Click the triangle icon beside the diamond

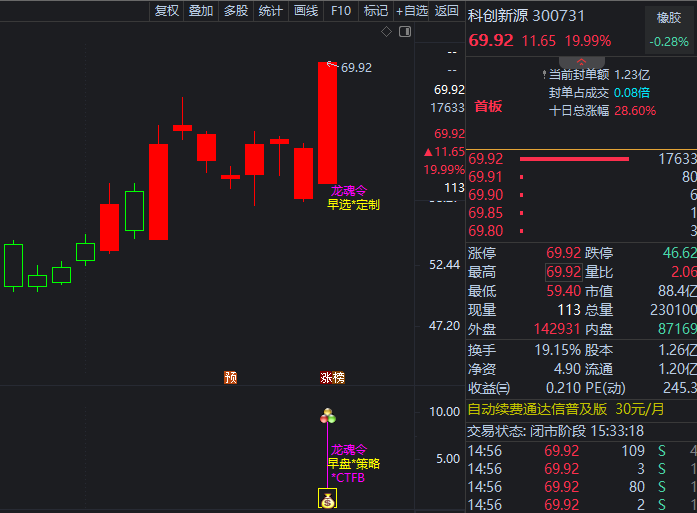(404, 33)
